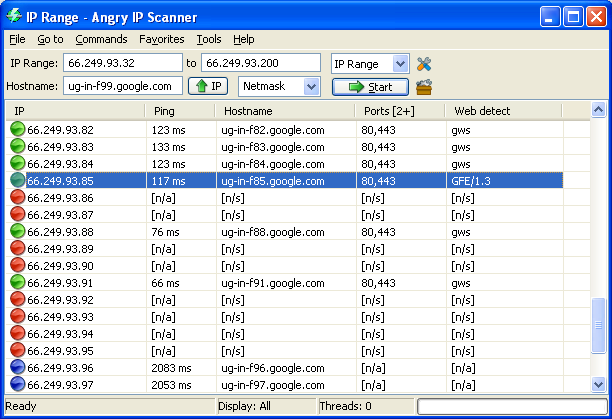The height and width of the screenshot is (419, 612).
Task: Click the Angry IP Scanner title icon
Action: (14, 16)
